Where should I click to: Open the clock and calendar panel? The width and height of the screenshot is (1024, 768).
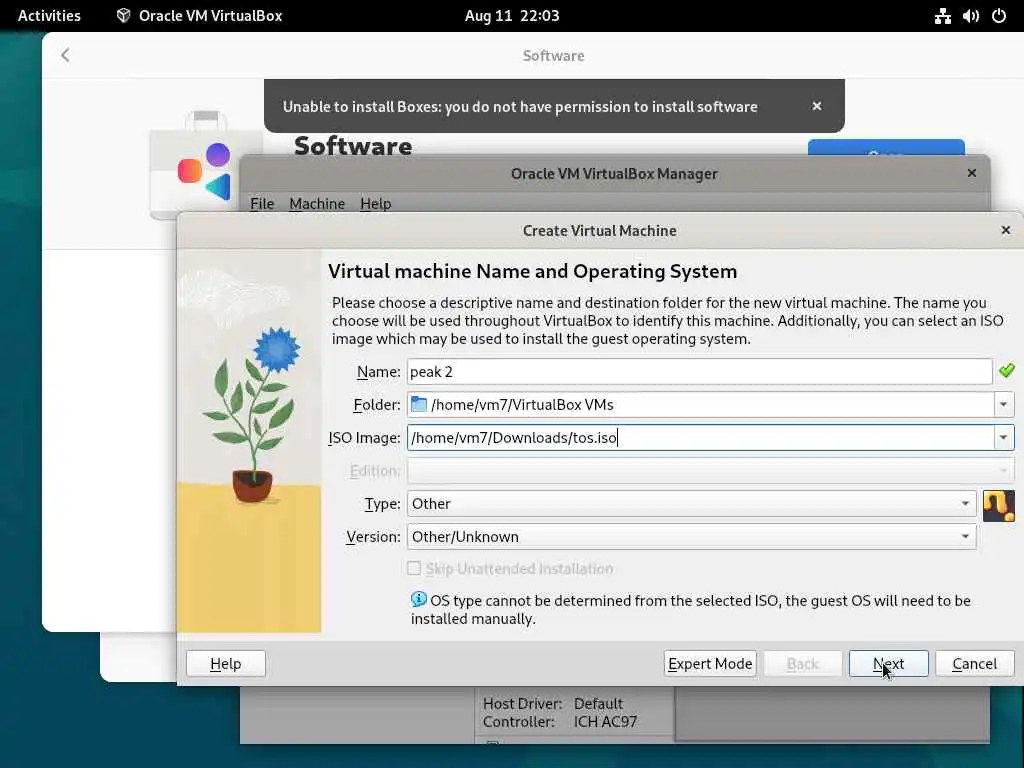pos(512,16)
